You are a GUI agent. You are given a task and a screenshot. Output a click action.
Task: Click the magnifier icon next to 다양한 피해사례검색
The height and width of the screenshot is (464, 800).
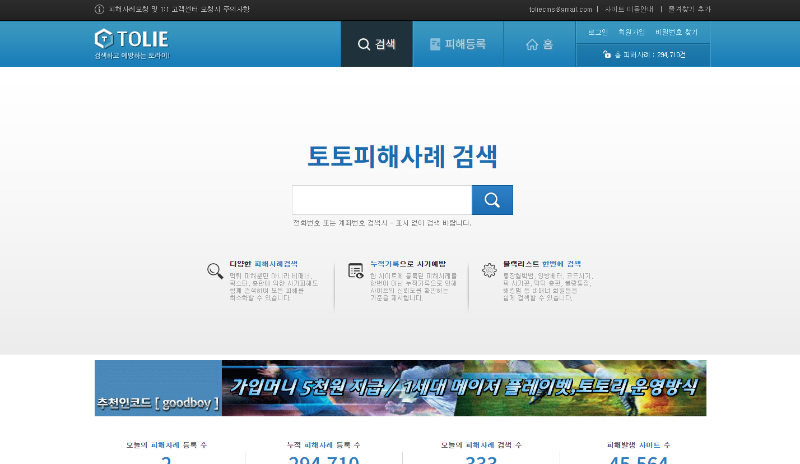point(215,270)
